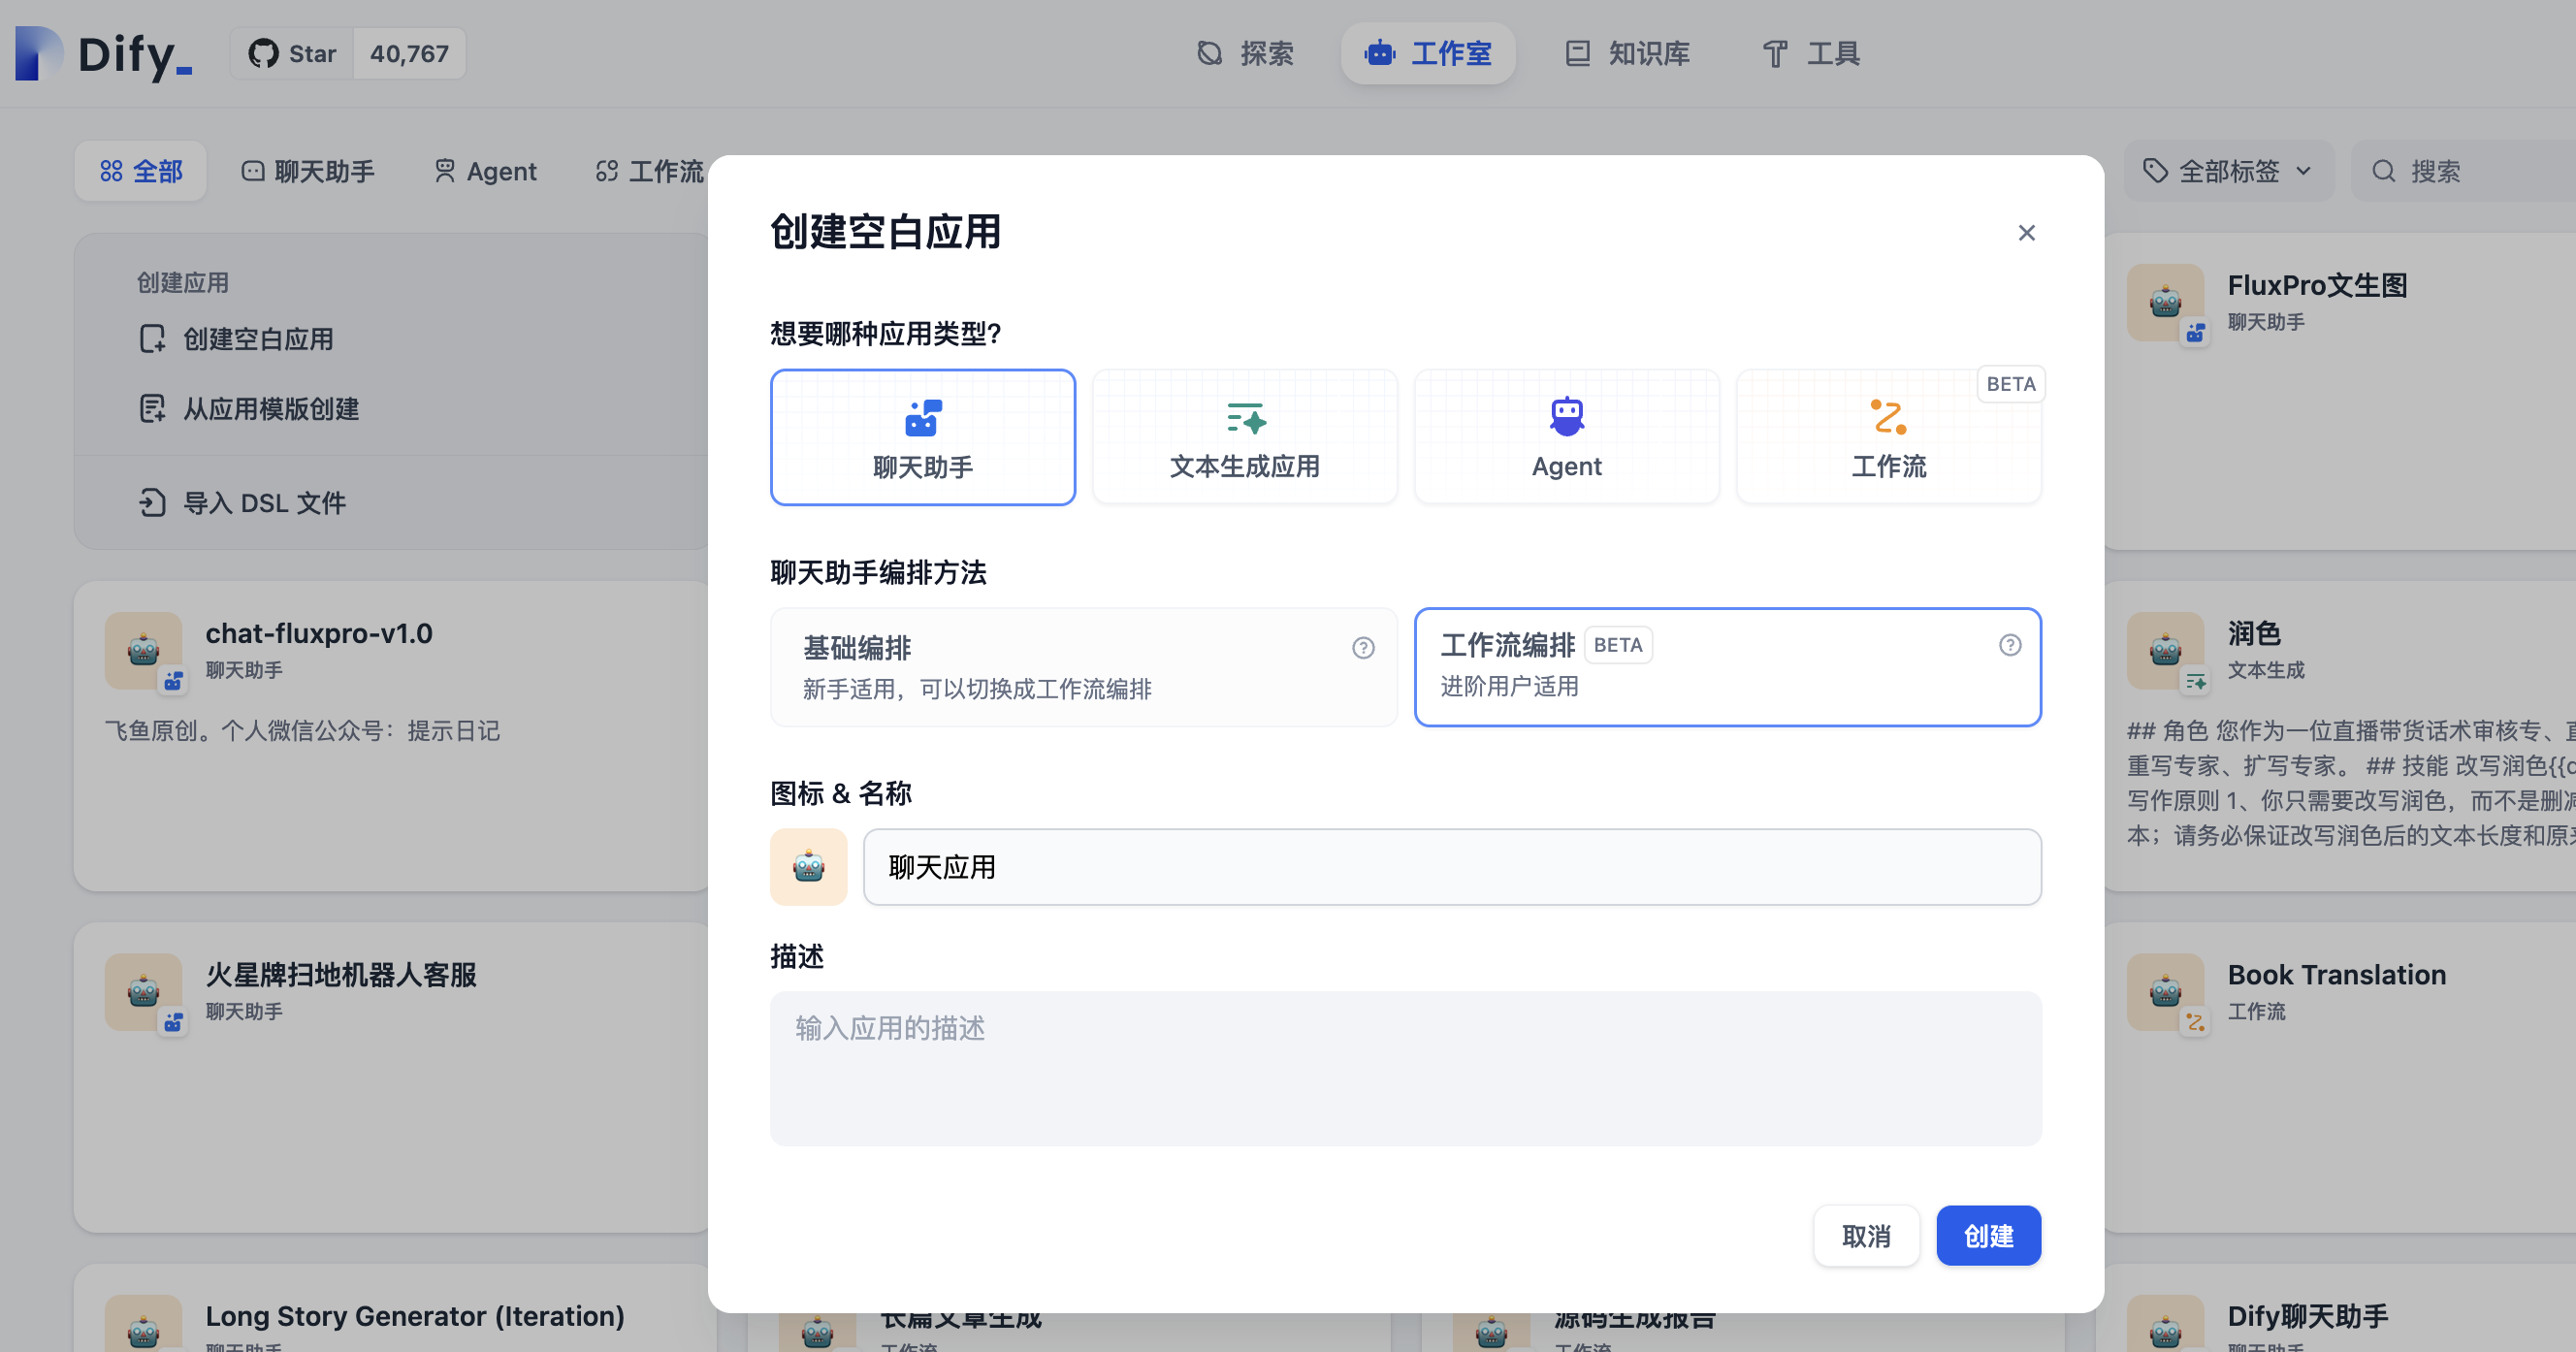Open the GitHub Star button
Screen dimensions: 2576x1352
tap(292, 53)
